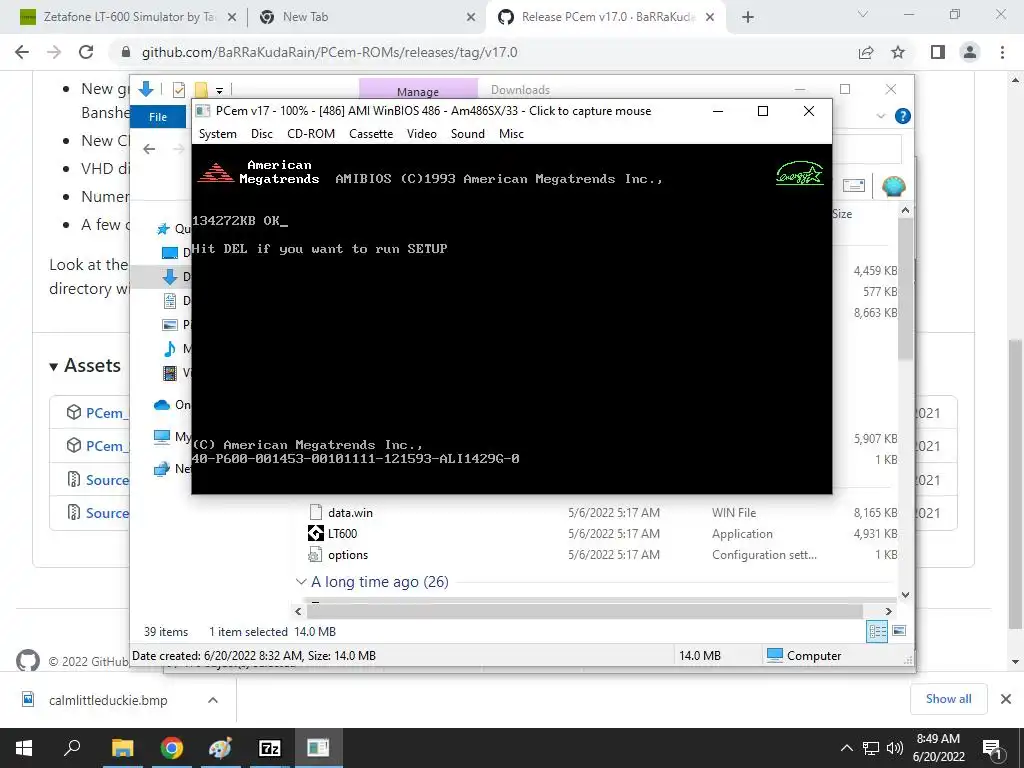
Task: Share this page icon in address bar
Action: point(866,52)
